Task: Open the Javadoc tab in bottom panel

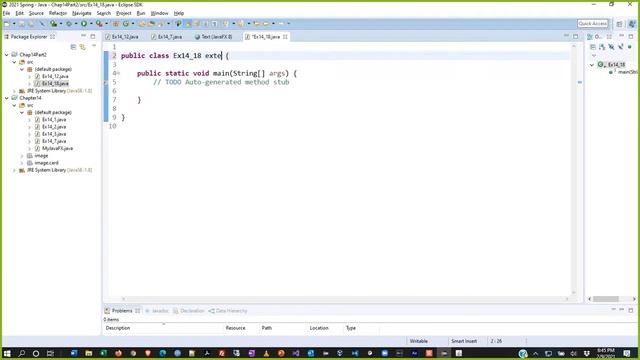Action: click(157, 311)
